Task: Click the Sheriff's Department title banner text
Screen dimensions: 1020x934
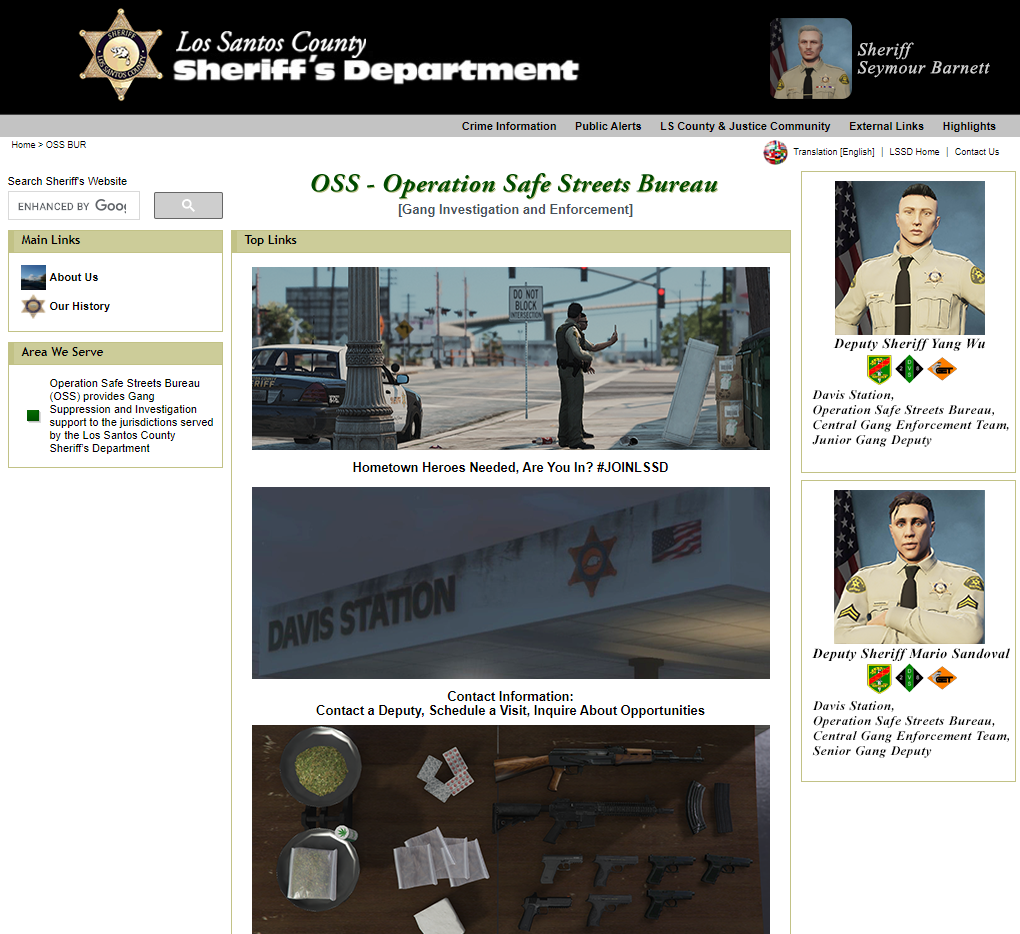Action: 376,57
